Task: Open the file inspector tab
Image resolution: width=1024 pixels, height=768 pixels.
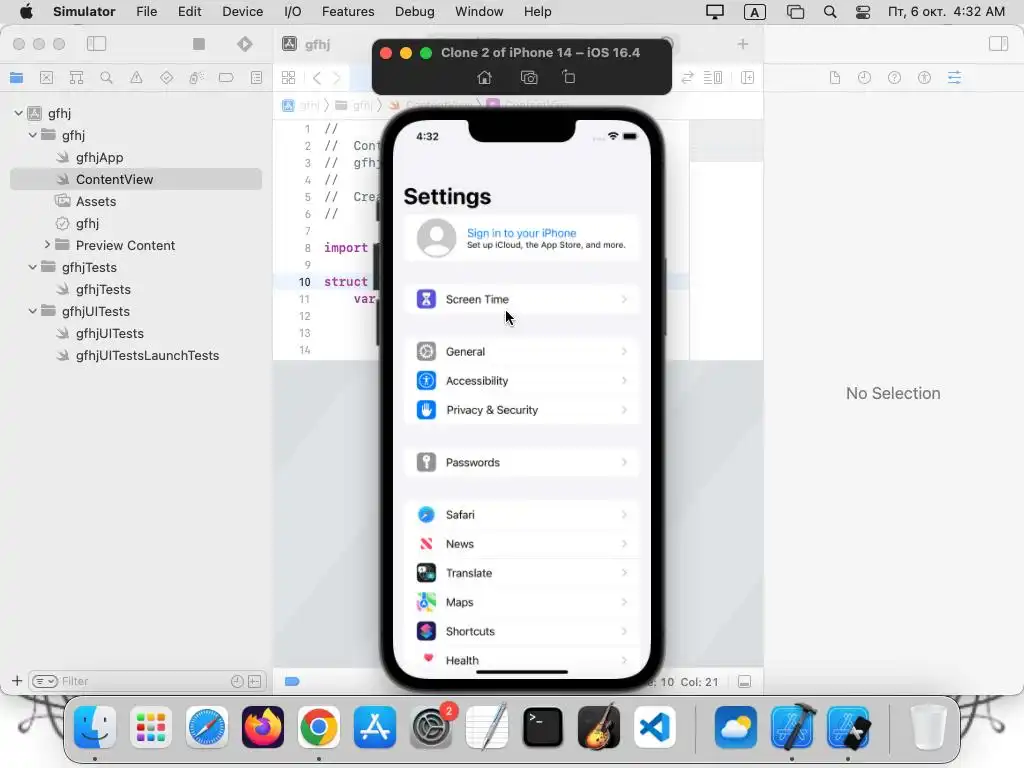Action: tap(835, 78)
